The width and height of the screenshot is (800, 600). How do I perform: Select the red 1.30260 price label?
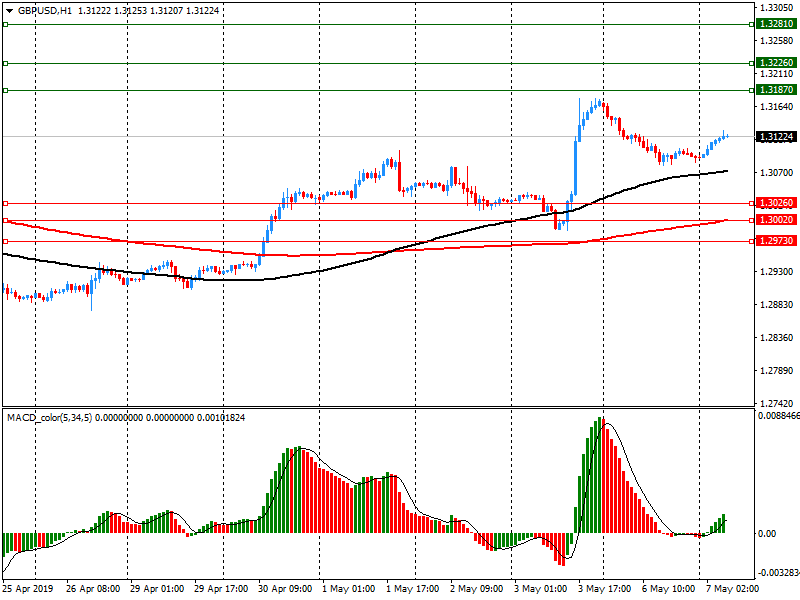coord(776,203)
